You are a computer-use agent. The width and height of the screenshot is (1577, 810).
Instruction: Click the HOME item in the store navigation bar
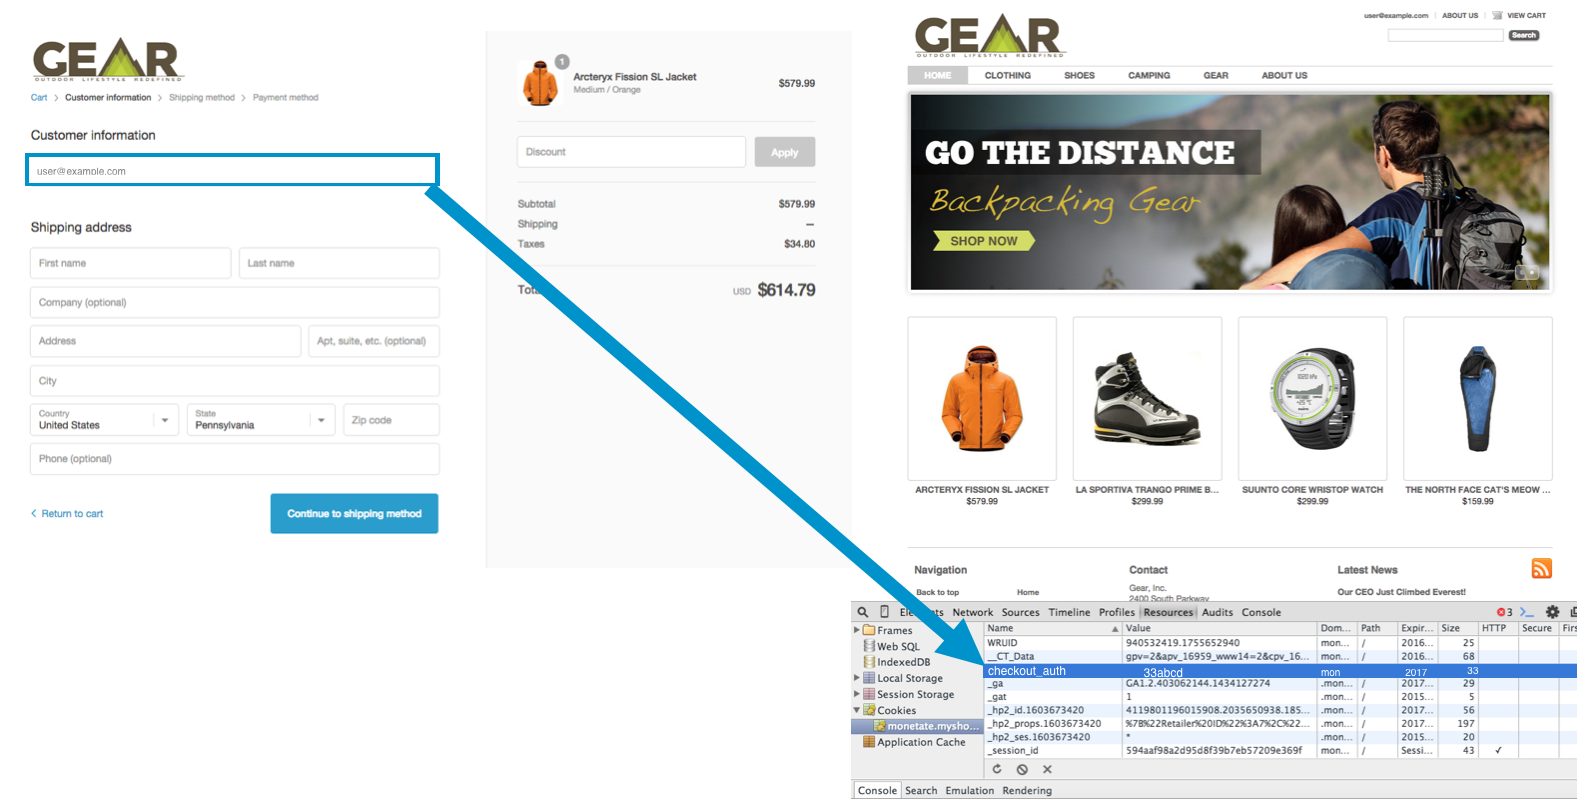(x=938, y=75)
